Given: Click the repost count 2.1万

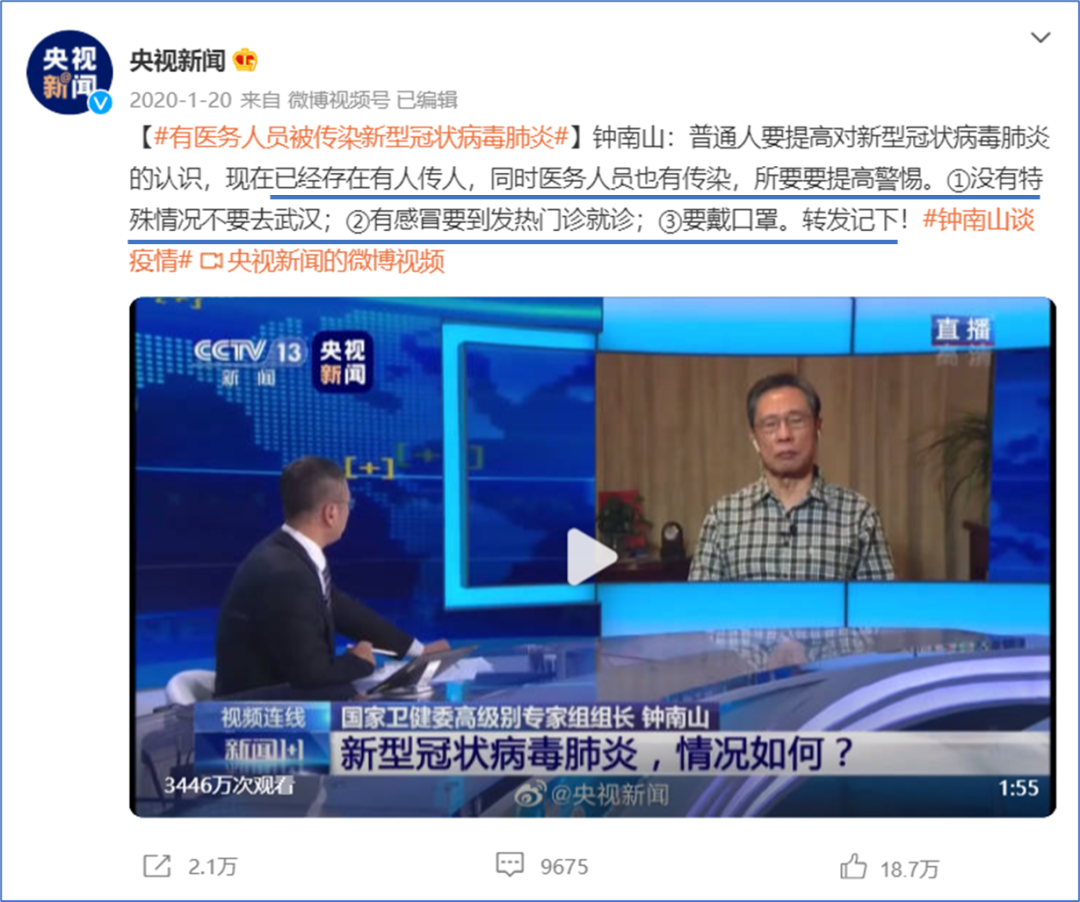Looking at the screenshot, I should [213, 866].
